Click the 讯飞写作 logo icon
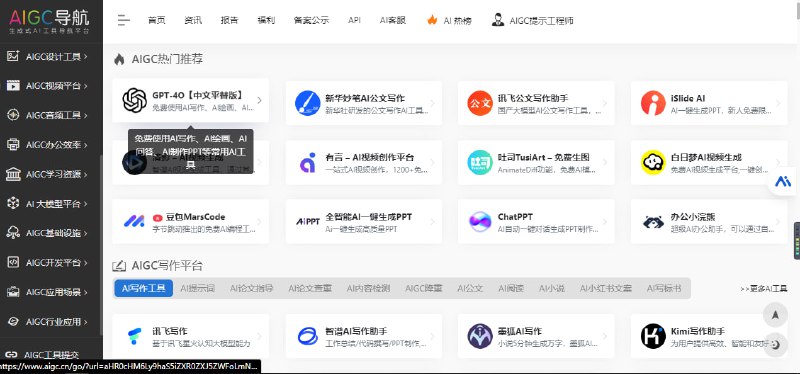Viewport: 800px width, 374px height. point(135,336)
